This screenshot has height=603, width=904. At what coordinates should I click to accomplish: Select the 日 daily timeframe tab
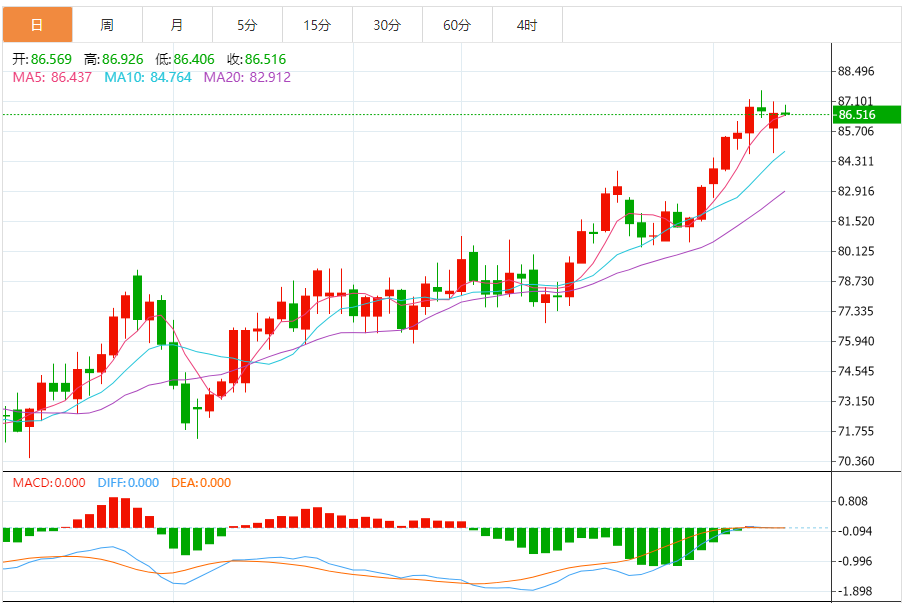click(x=37, y=25)
